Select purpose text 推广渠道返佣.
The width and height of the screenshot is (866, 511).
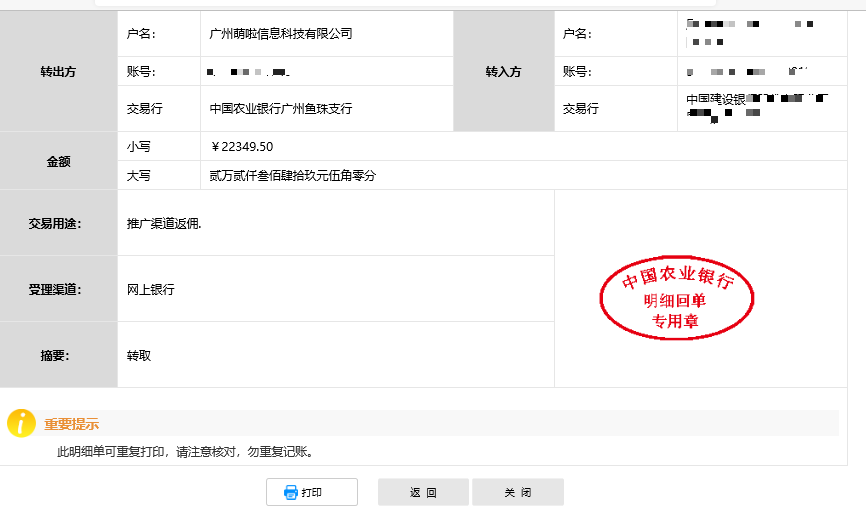coord(164,224)
